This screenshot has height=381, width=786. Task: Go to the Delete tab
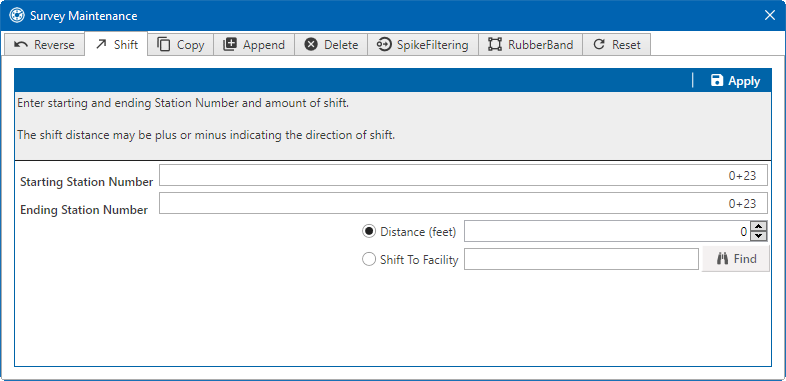point(331,45)
